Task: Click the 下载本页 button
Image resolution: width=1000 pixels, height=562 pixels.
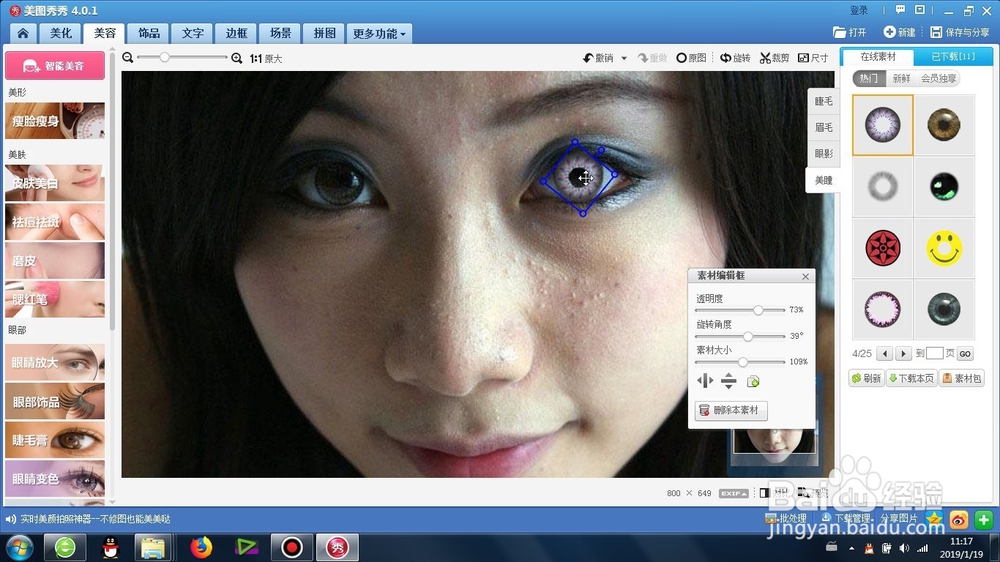Action: (911, 378)
